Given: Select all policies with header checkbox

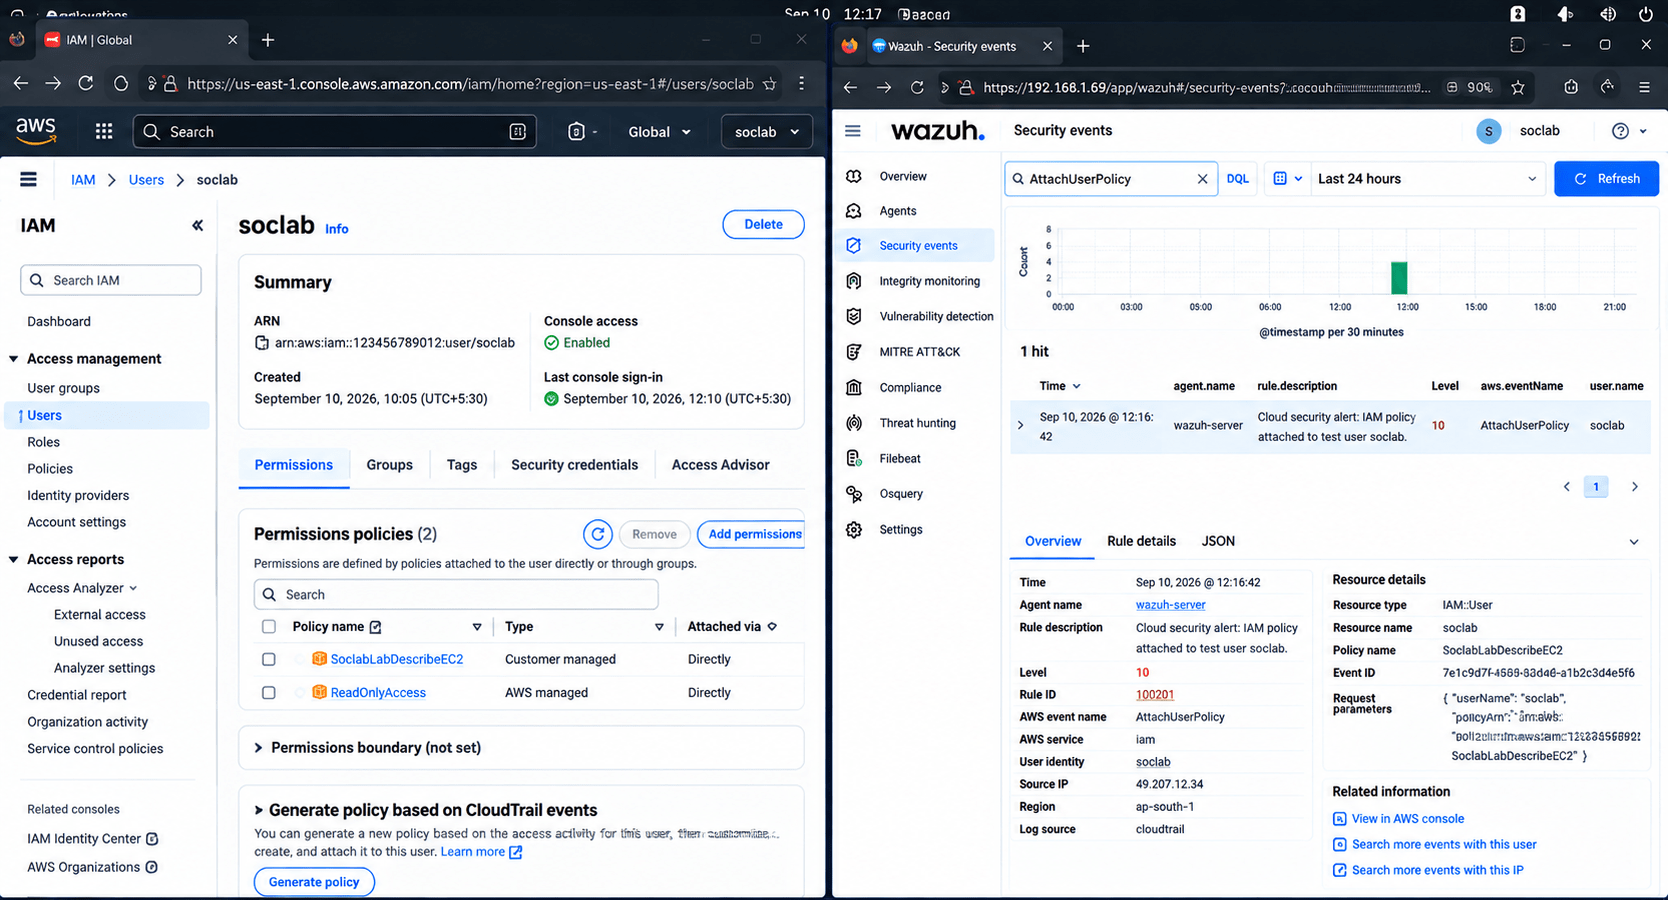Looking at the screenshot, I should click(268, 627).
